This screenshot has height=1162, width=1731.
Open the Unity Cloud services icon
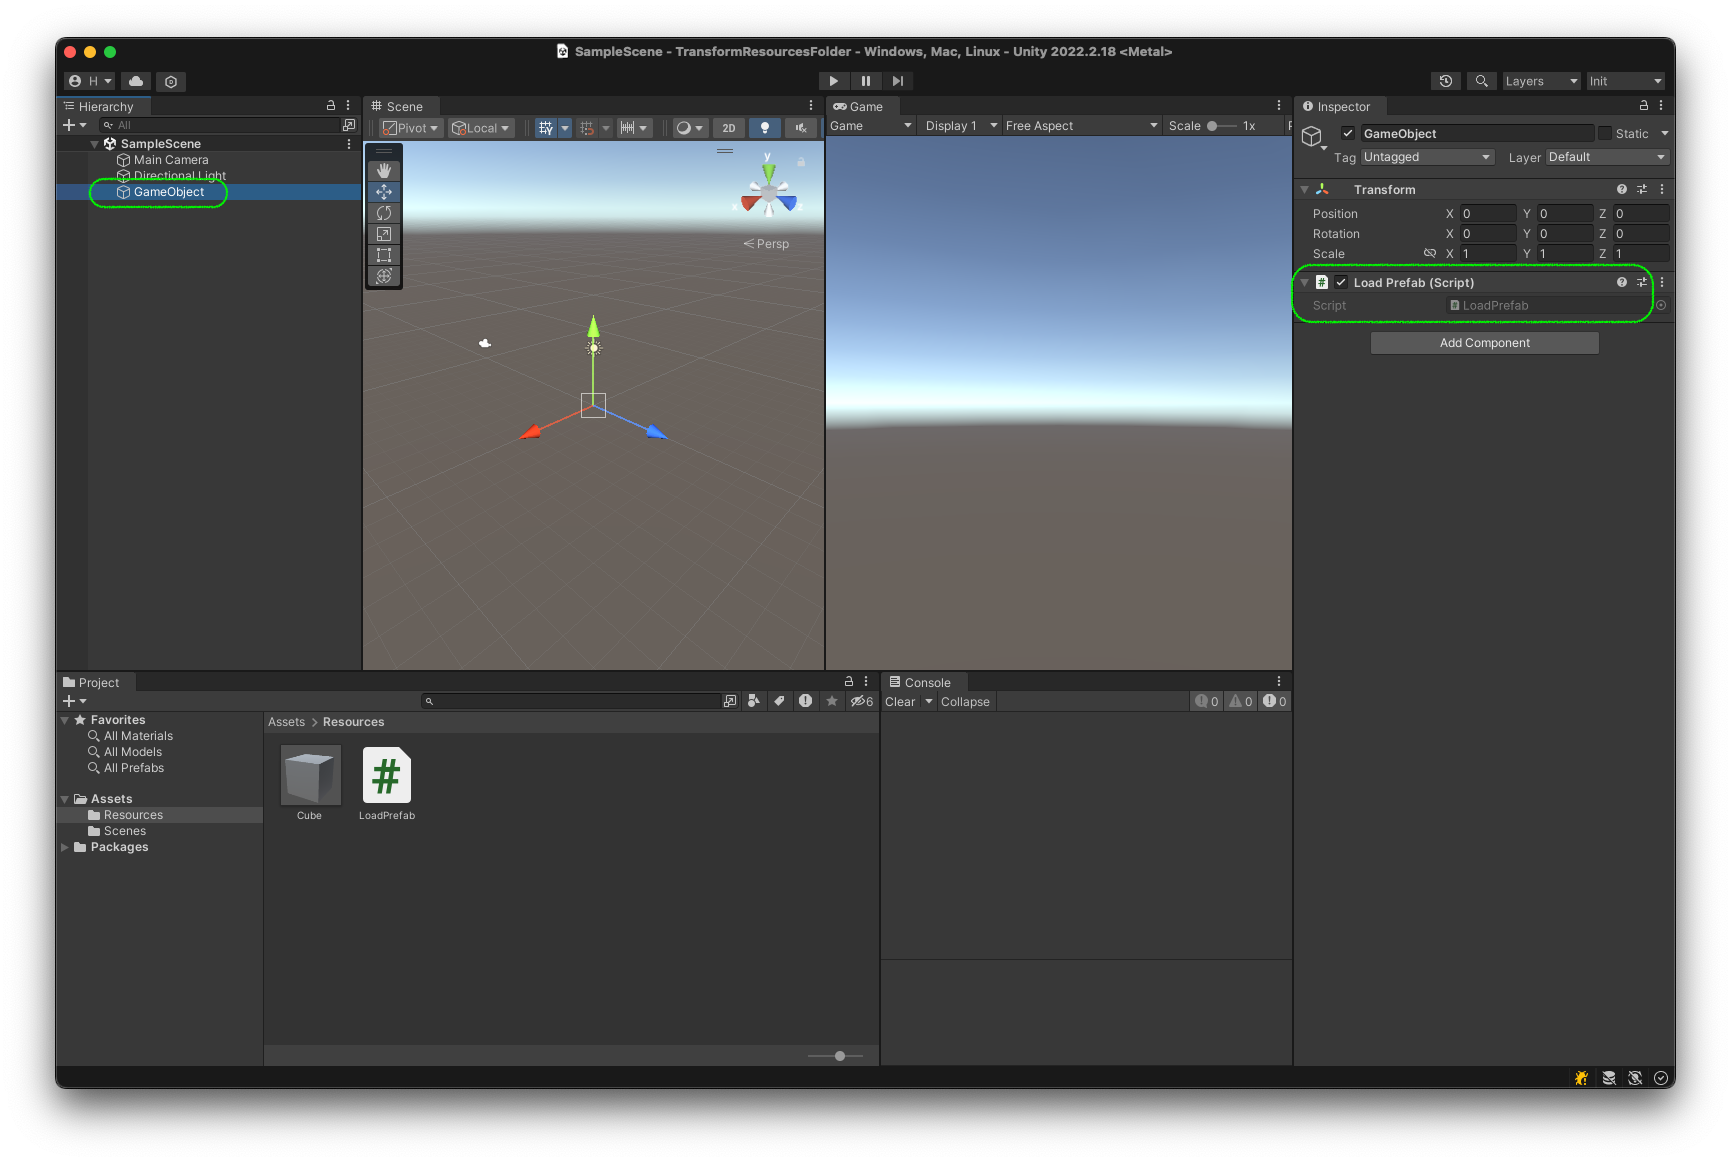click(x=135, y=81)
